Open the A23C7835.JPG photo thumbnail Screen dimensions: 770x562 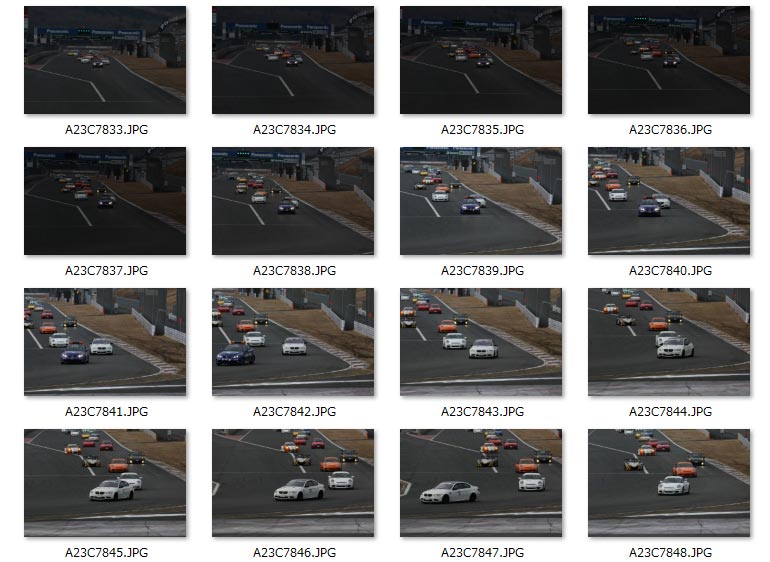click(x=481, y=60)
